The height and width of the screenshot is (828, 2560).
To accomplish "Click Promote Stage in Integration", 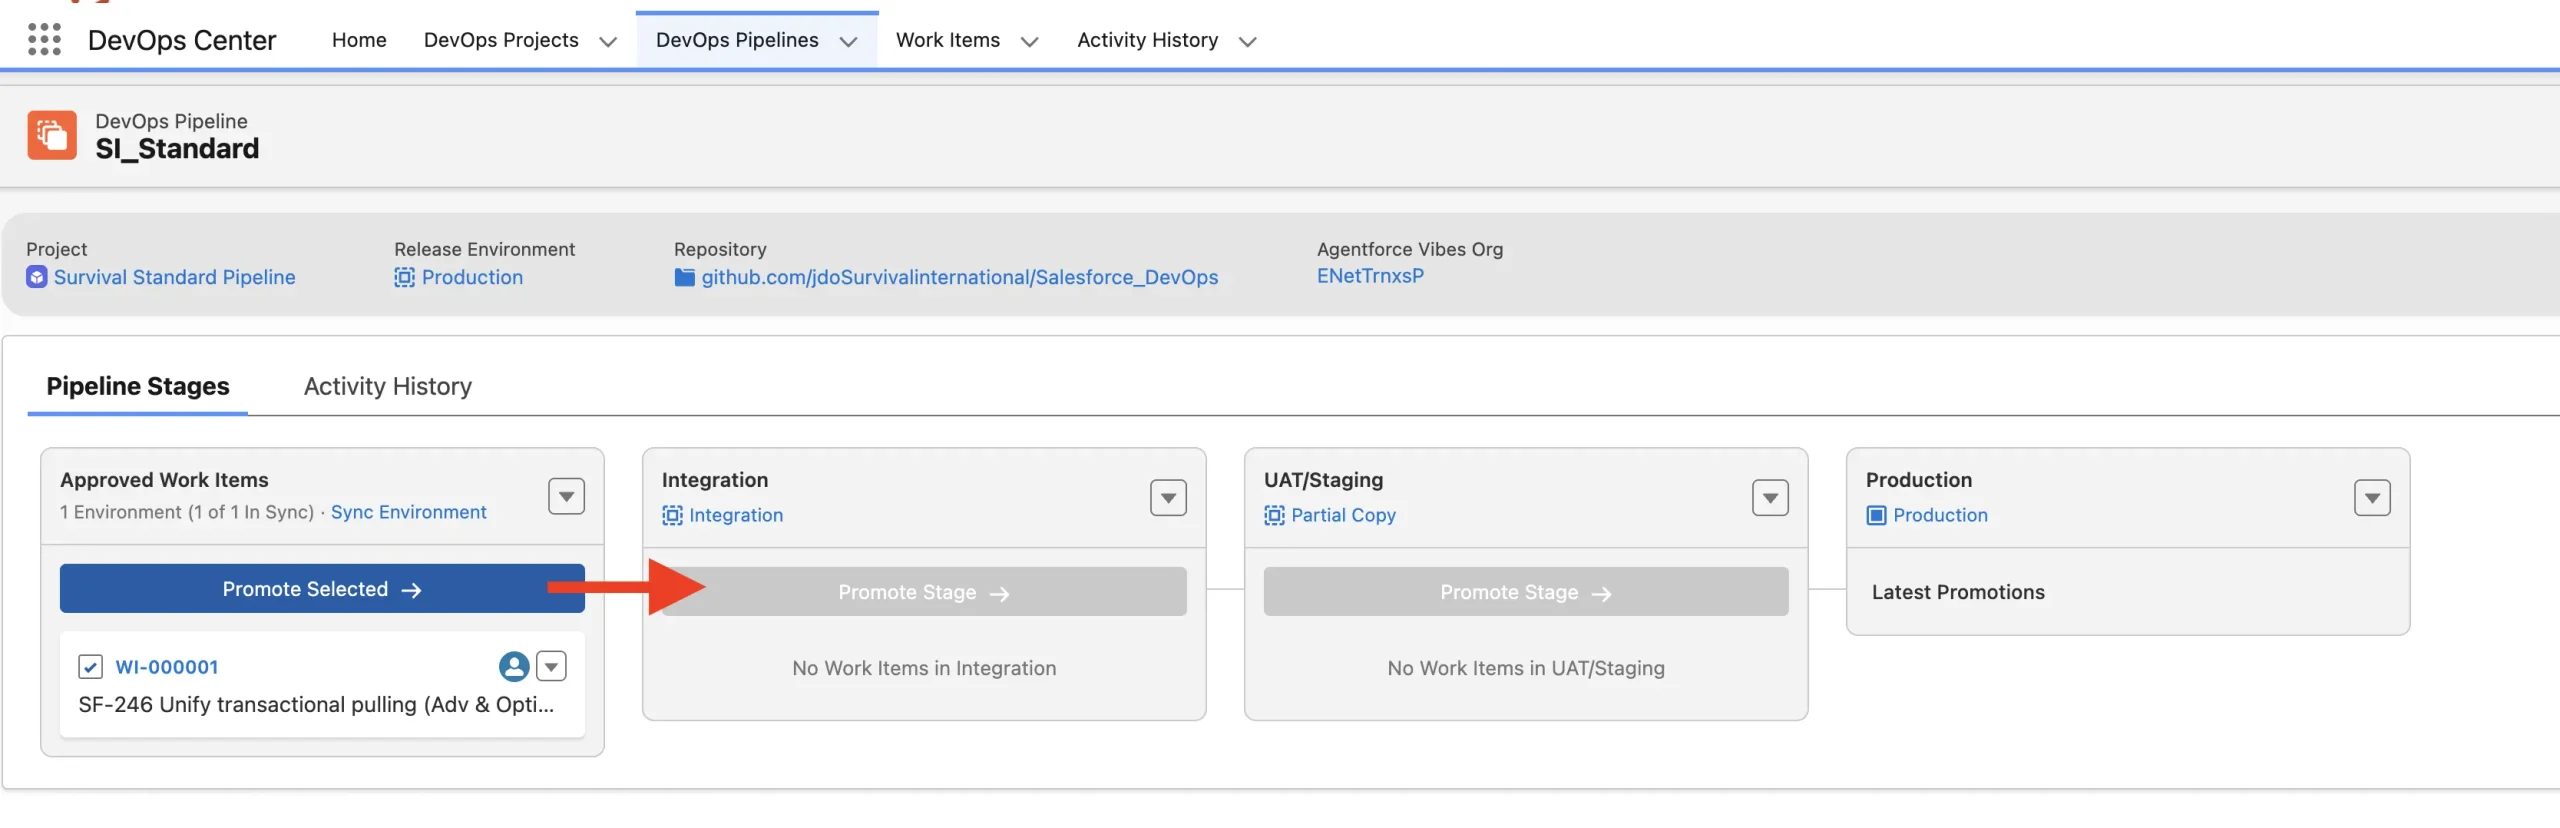I will pos(924,592).
